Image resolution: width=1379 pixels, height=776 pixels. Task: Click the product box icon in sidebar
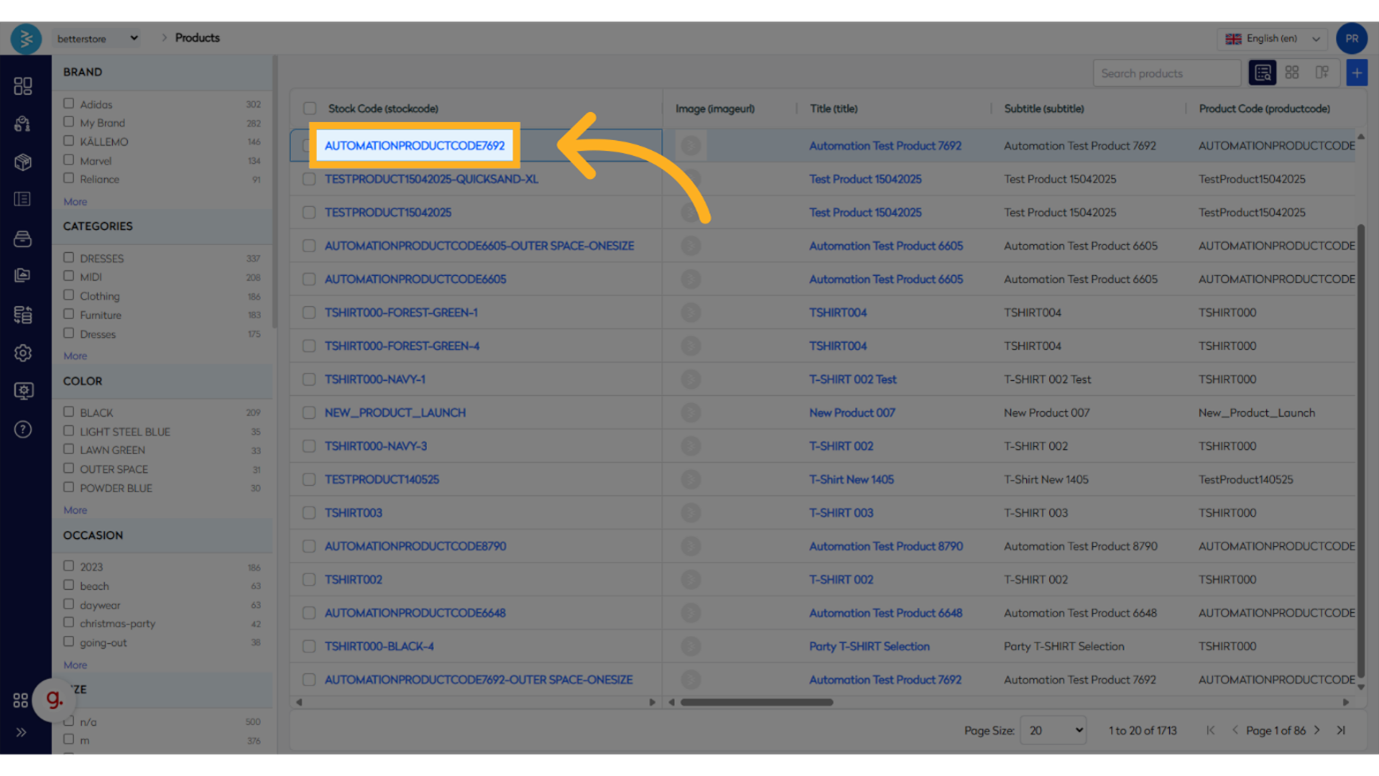coord(23,162)
